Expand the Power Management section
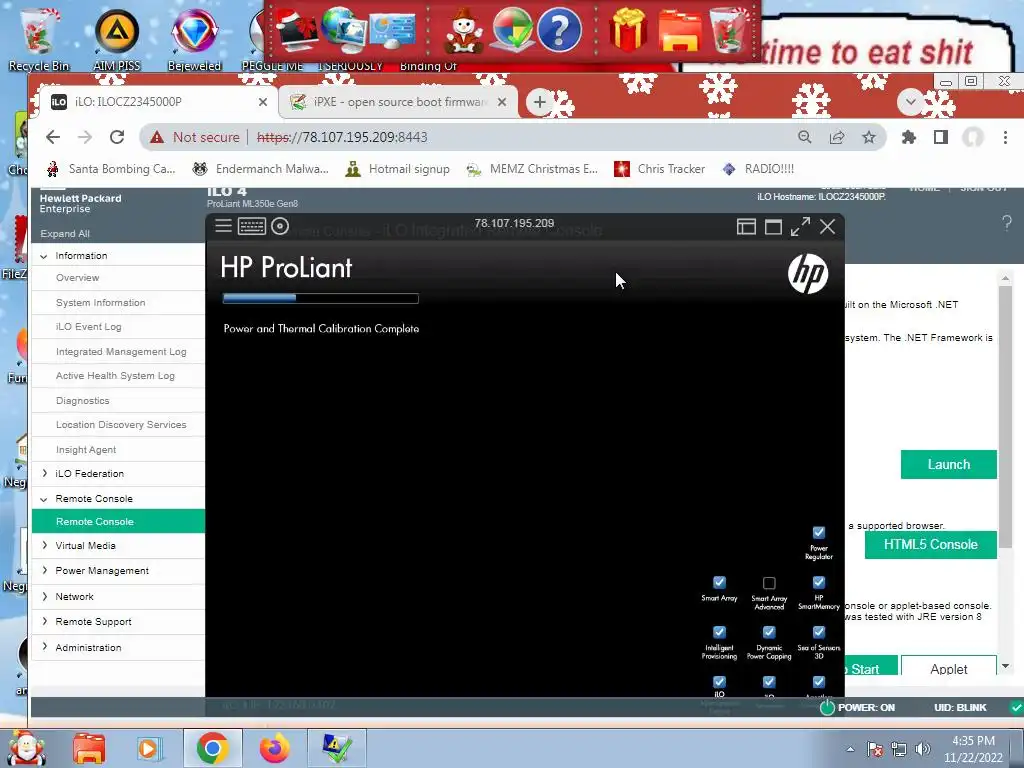The width and height of the screenshot is (1024, 768). [44, 570]
